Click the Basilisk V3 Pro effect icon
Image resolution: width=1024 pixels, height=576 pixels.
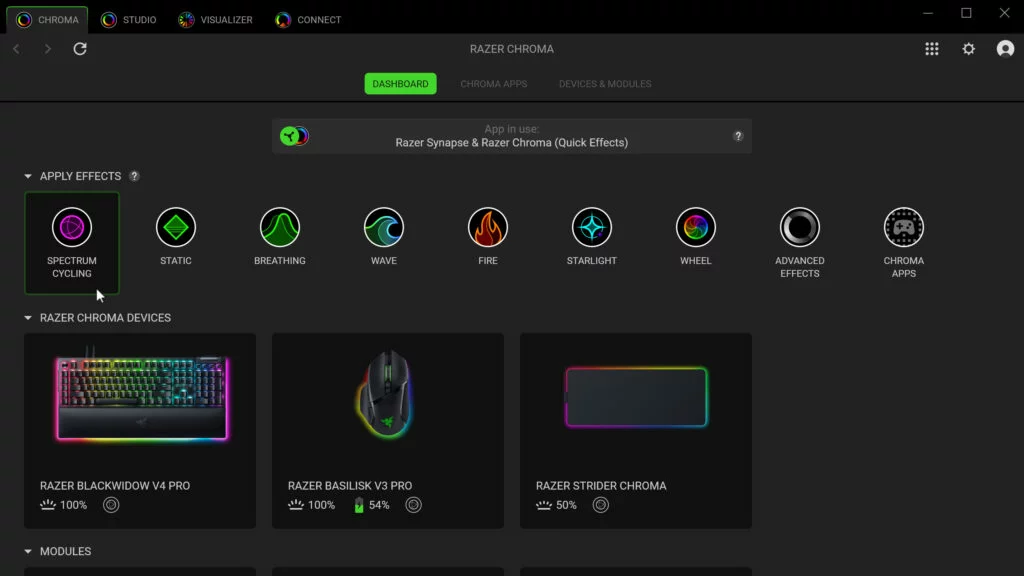pos(413,505)
